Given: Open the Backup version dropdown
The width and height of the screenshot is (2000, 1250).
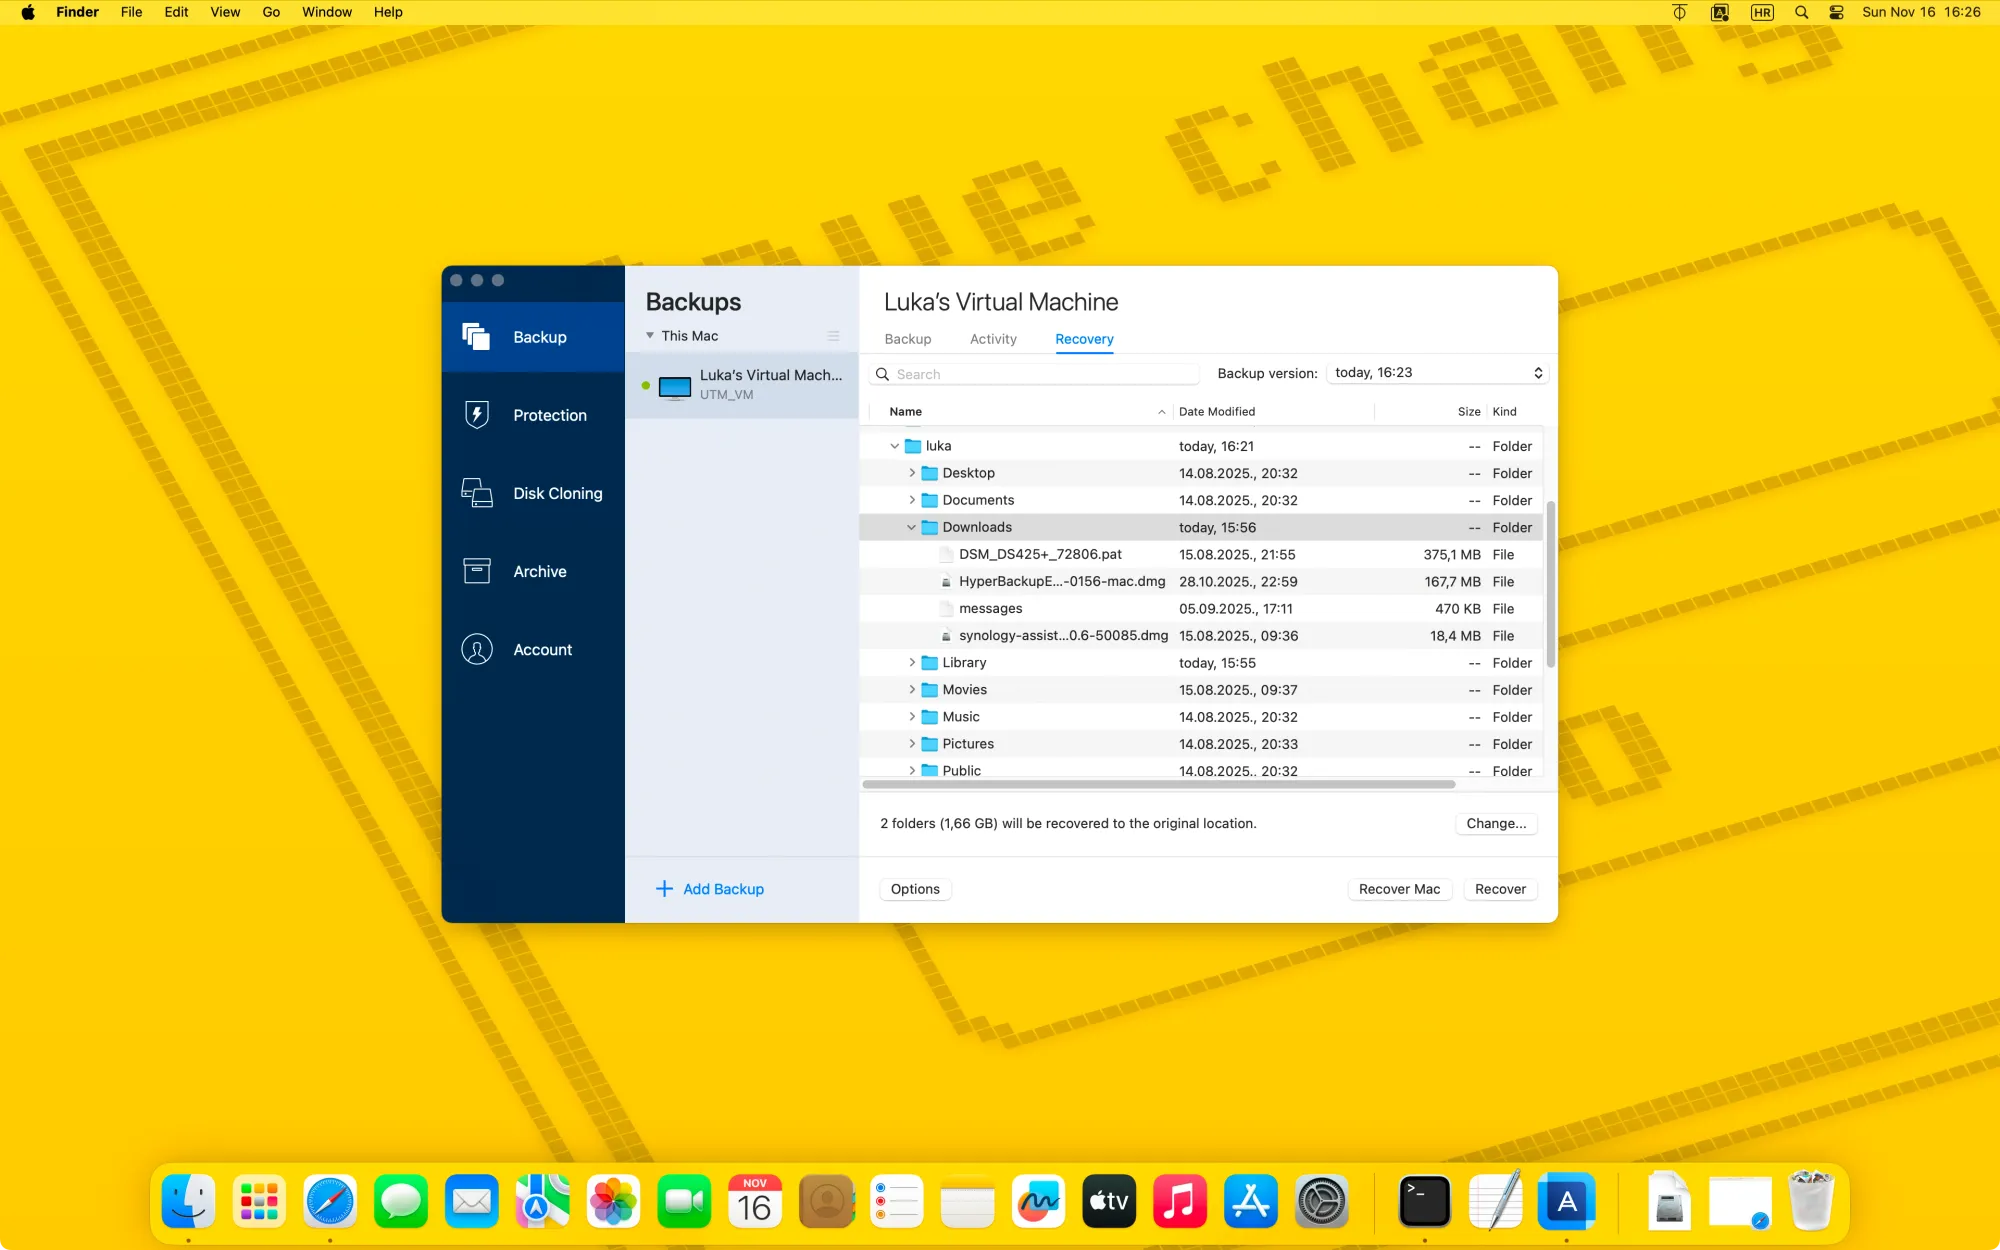Looking at the screenshot, I should (x=1437, y=372).
